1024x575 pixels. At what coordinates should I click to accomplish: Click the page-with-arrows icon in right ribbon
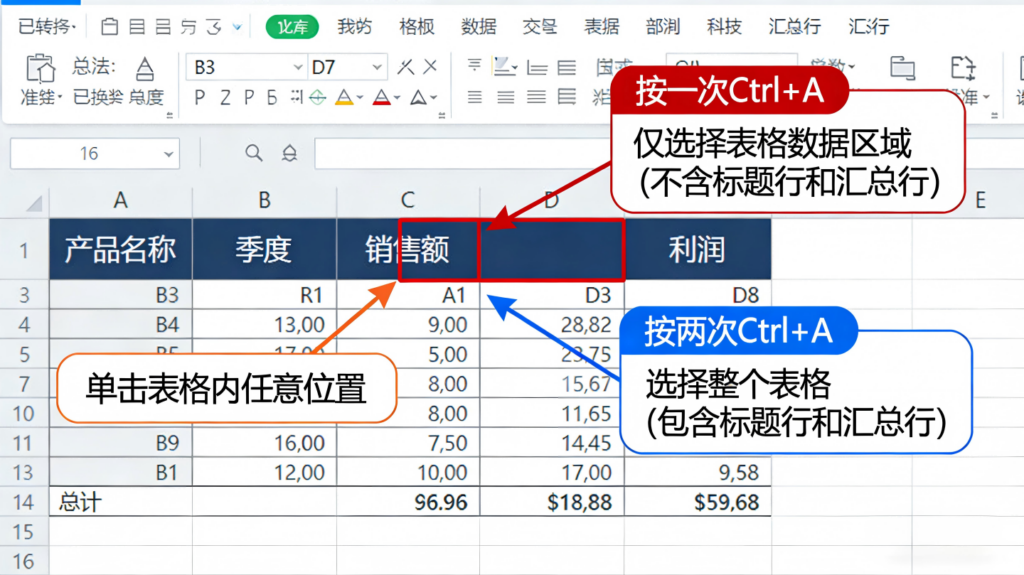click(963, 68)
